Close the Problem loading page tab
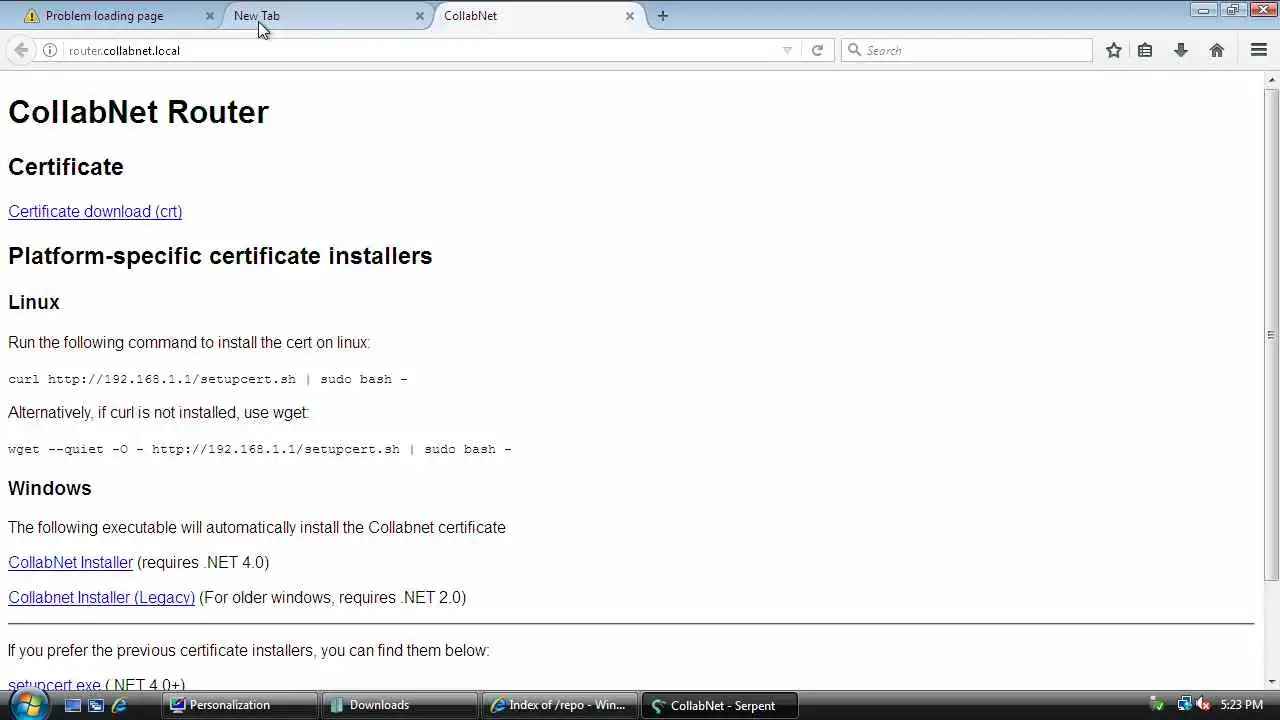 click(209, 16)
